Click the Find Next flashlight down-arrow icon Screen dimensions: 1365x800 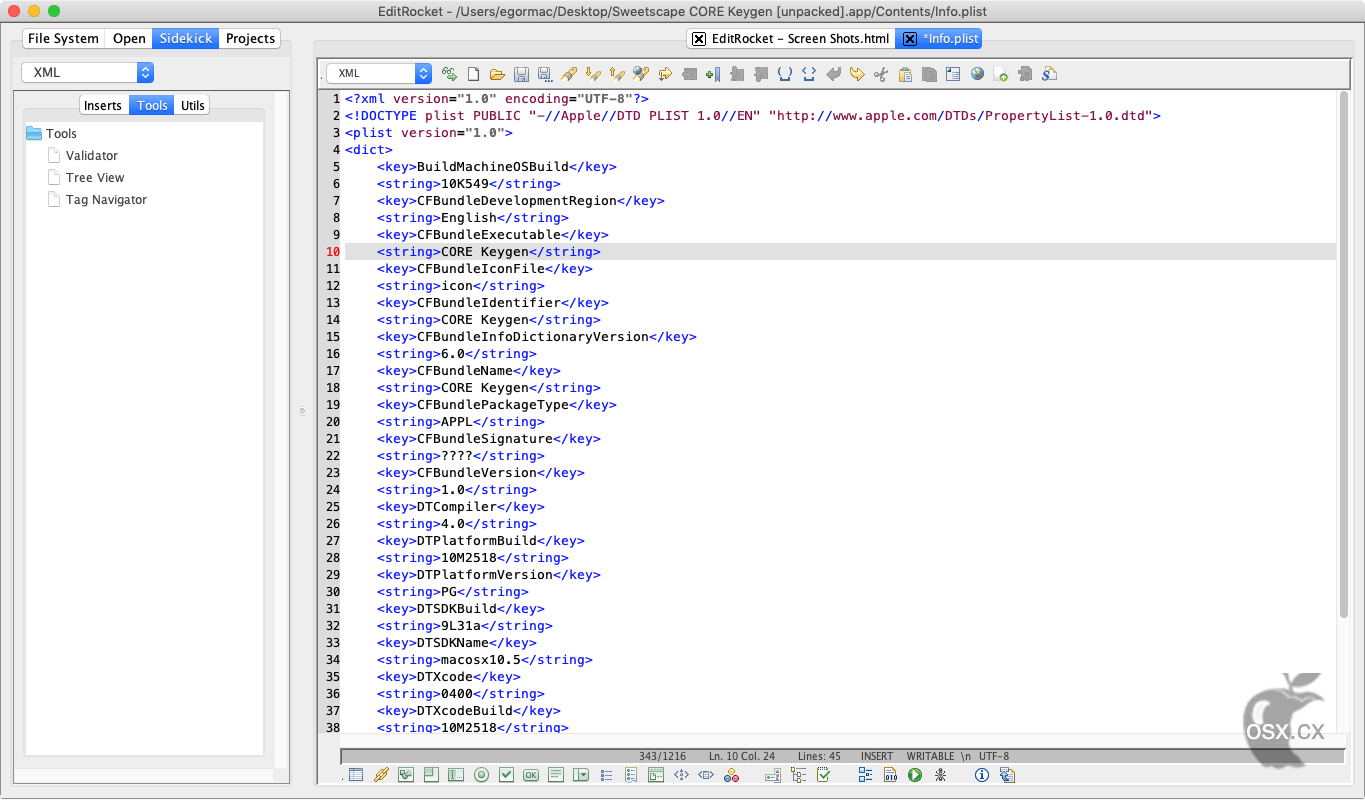click(x=593, y=74)
